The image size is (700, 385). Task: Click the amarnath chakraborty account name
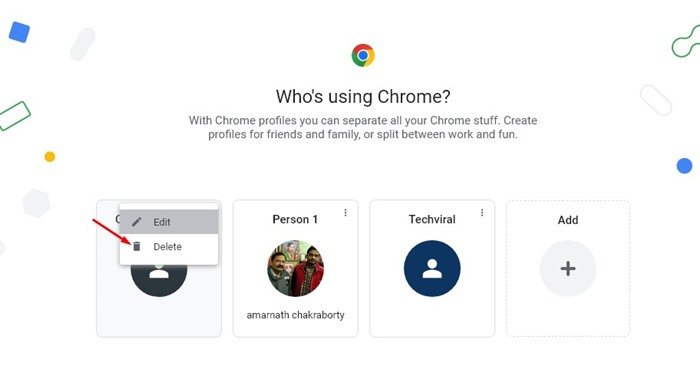(x=296, y=315)
